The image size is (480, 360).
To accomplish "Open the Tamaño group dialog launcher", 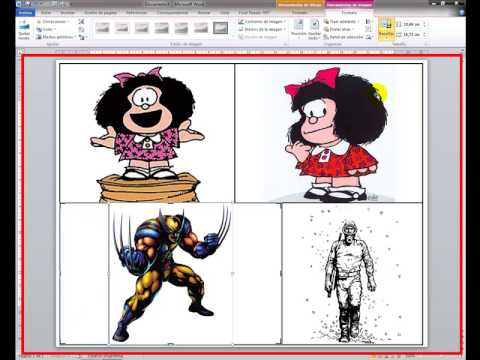I will click(426, 44).
